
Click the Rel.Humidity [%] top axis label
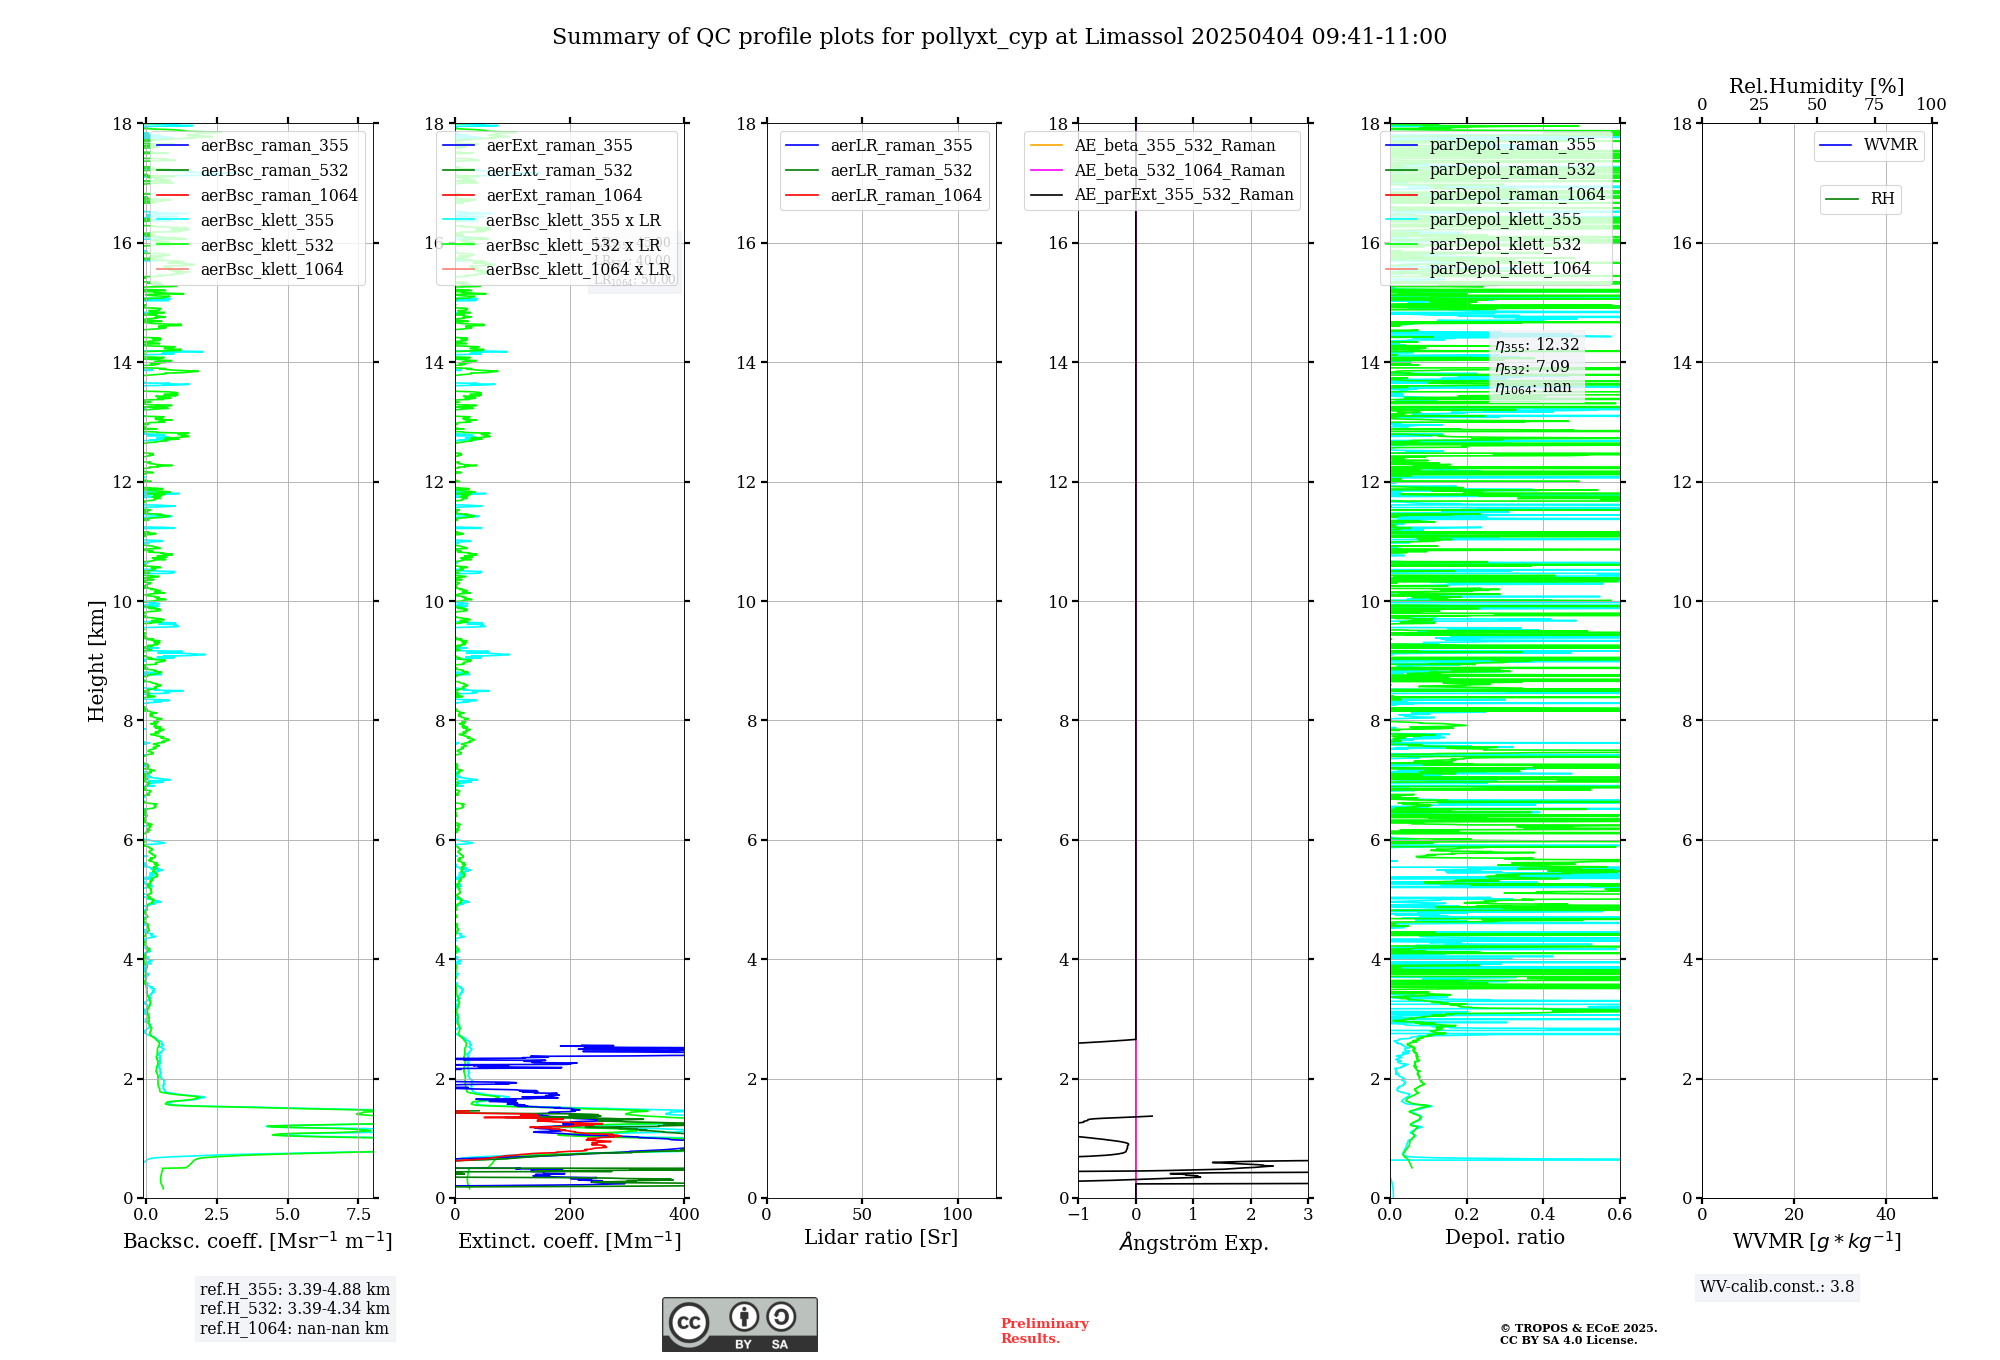pos(1816,86)
